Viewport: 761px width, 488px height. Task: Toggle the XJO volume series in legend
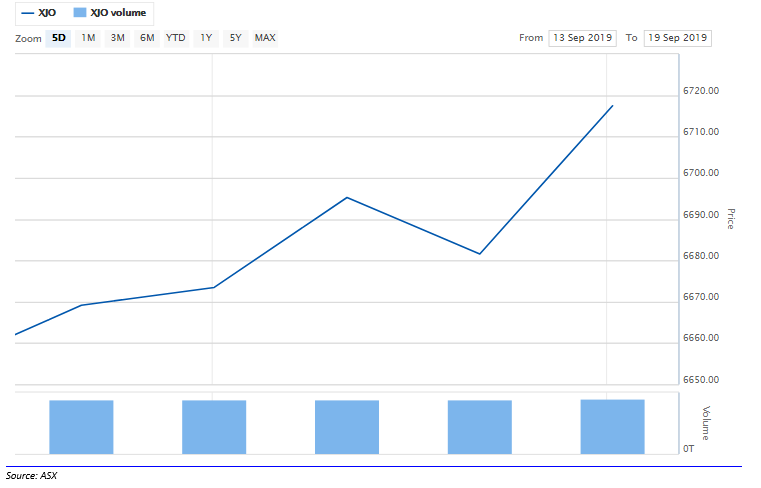110,13
